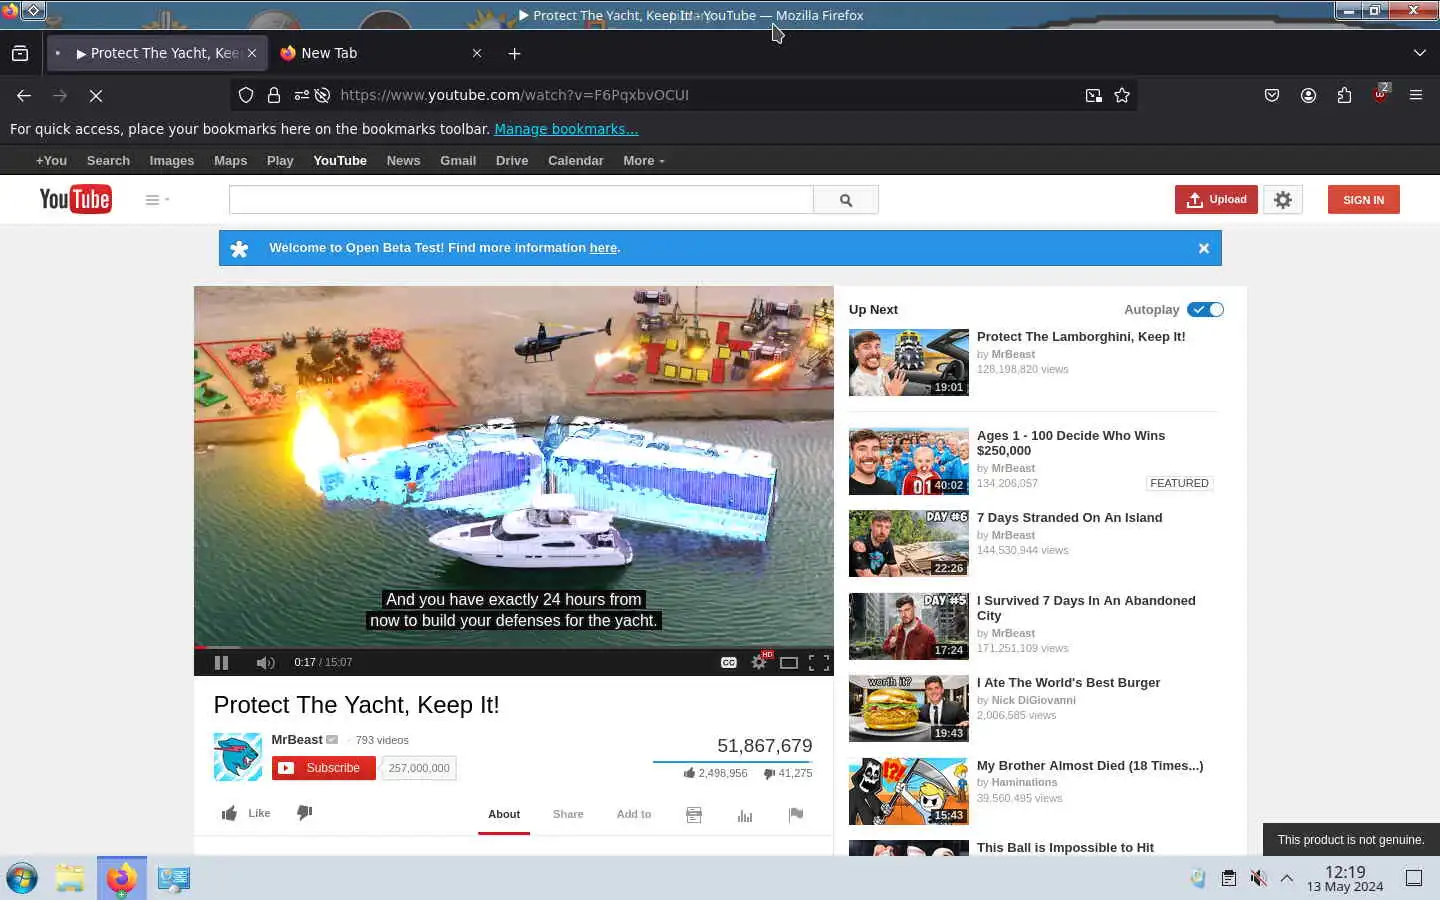Expand the hidden system tray icons arrow

[x=1287, y=878]
